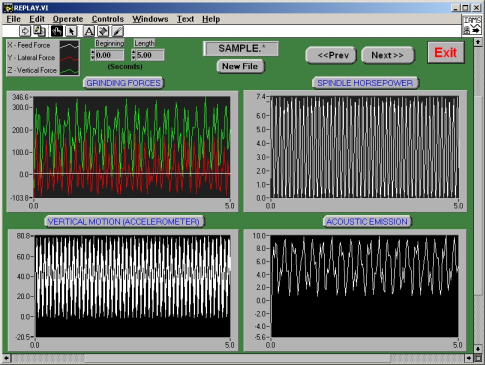Click the VI icon pane in top-right corner

click(x=472, y=25)
